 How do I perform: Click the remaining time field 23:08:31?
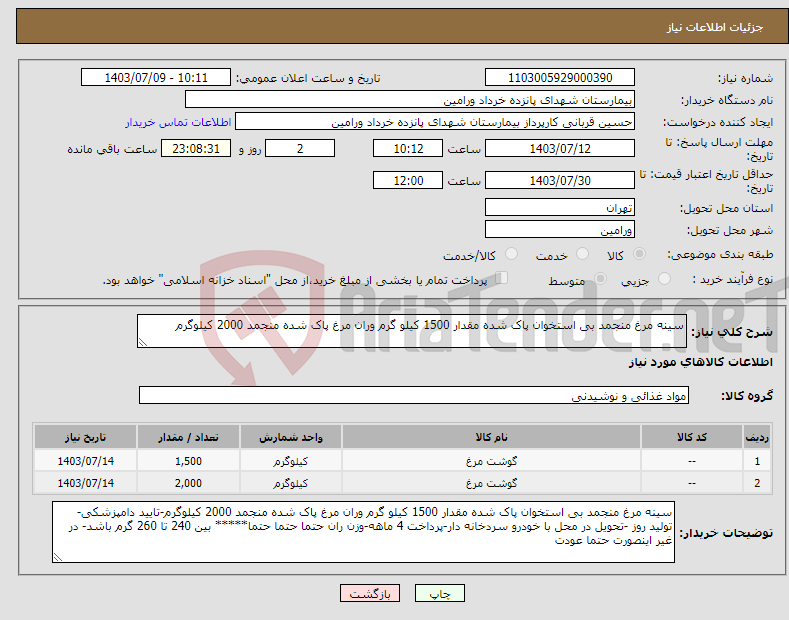[196, 148]
